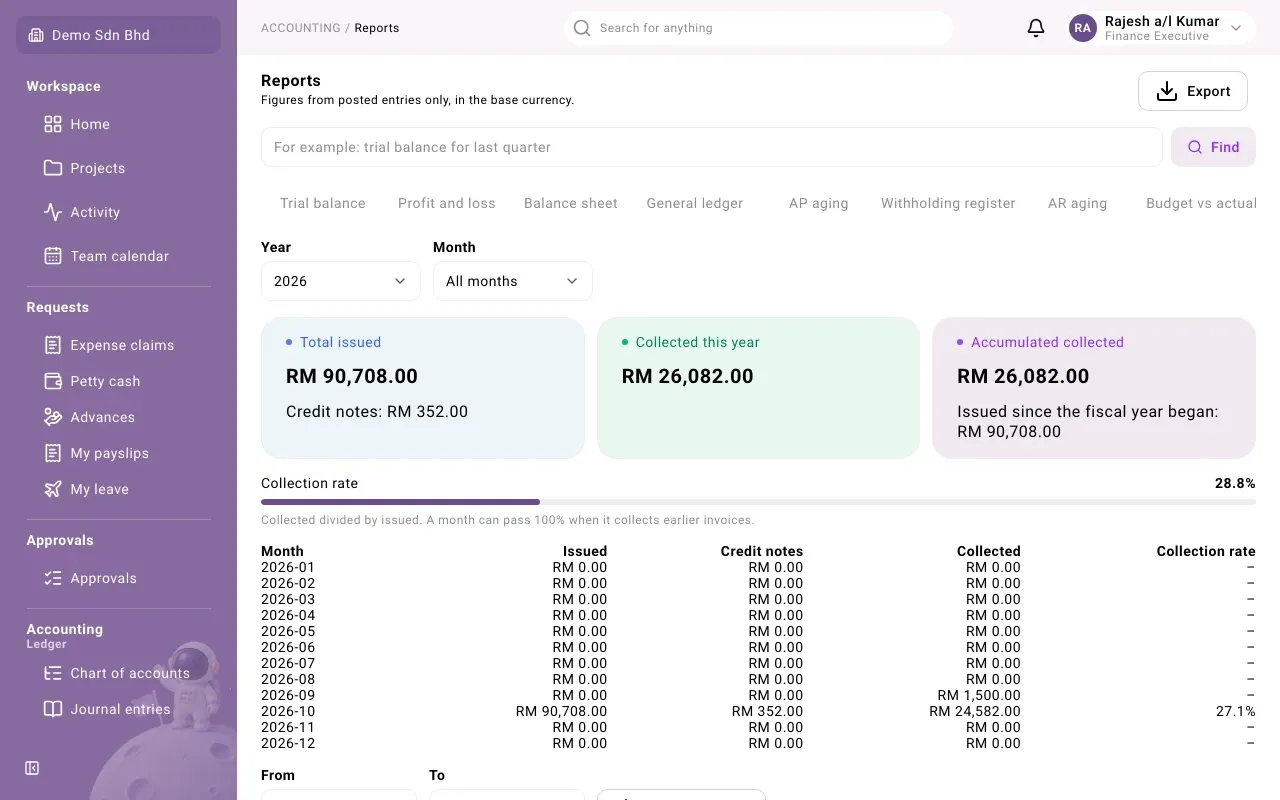
Task: Click the Approvals checklist icon
Action: (53, 578)
